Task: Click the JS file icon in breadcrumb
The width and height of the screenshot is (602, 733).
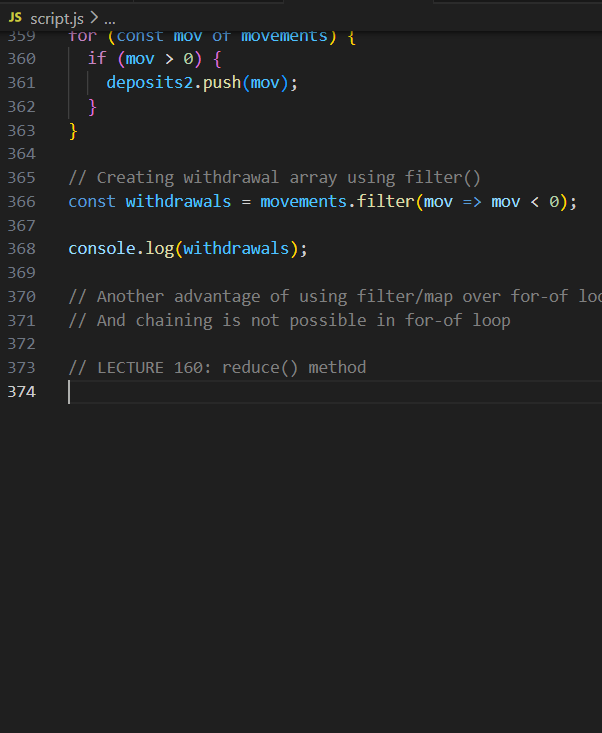Action: pos(15,18)
